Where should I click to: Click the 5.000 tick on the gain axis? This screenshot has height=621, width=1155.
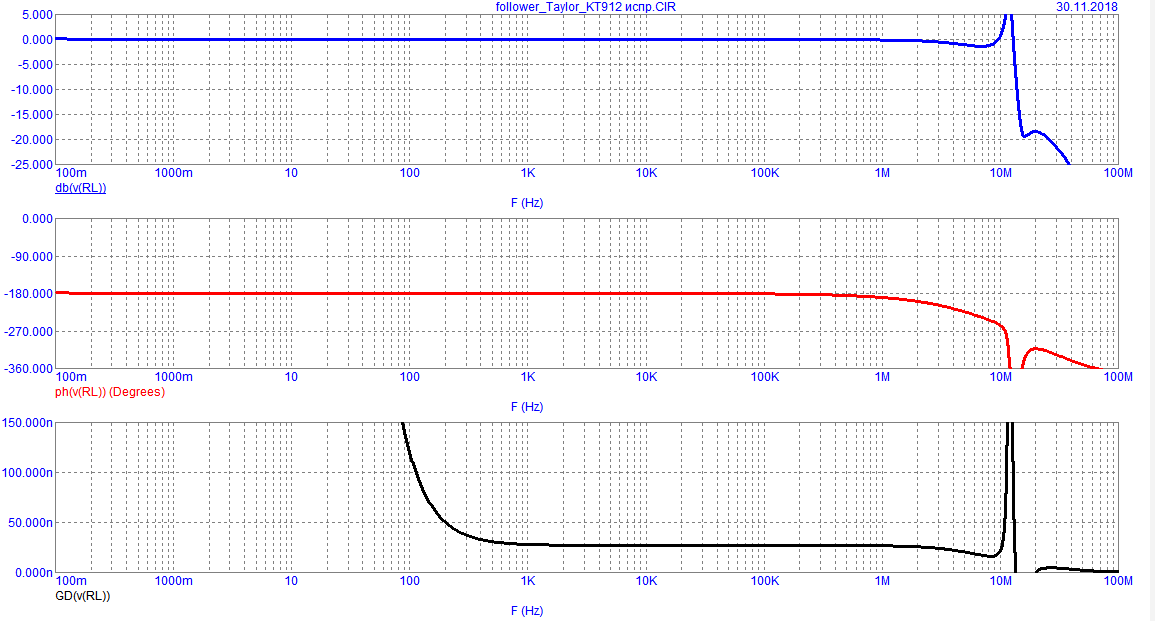coord(38,15)
